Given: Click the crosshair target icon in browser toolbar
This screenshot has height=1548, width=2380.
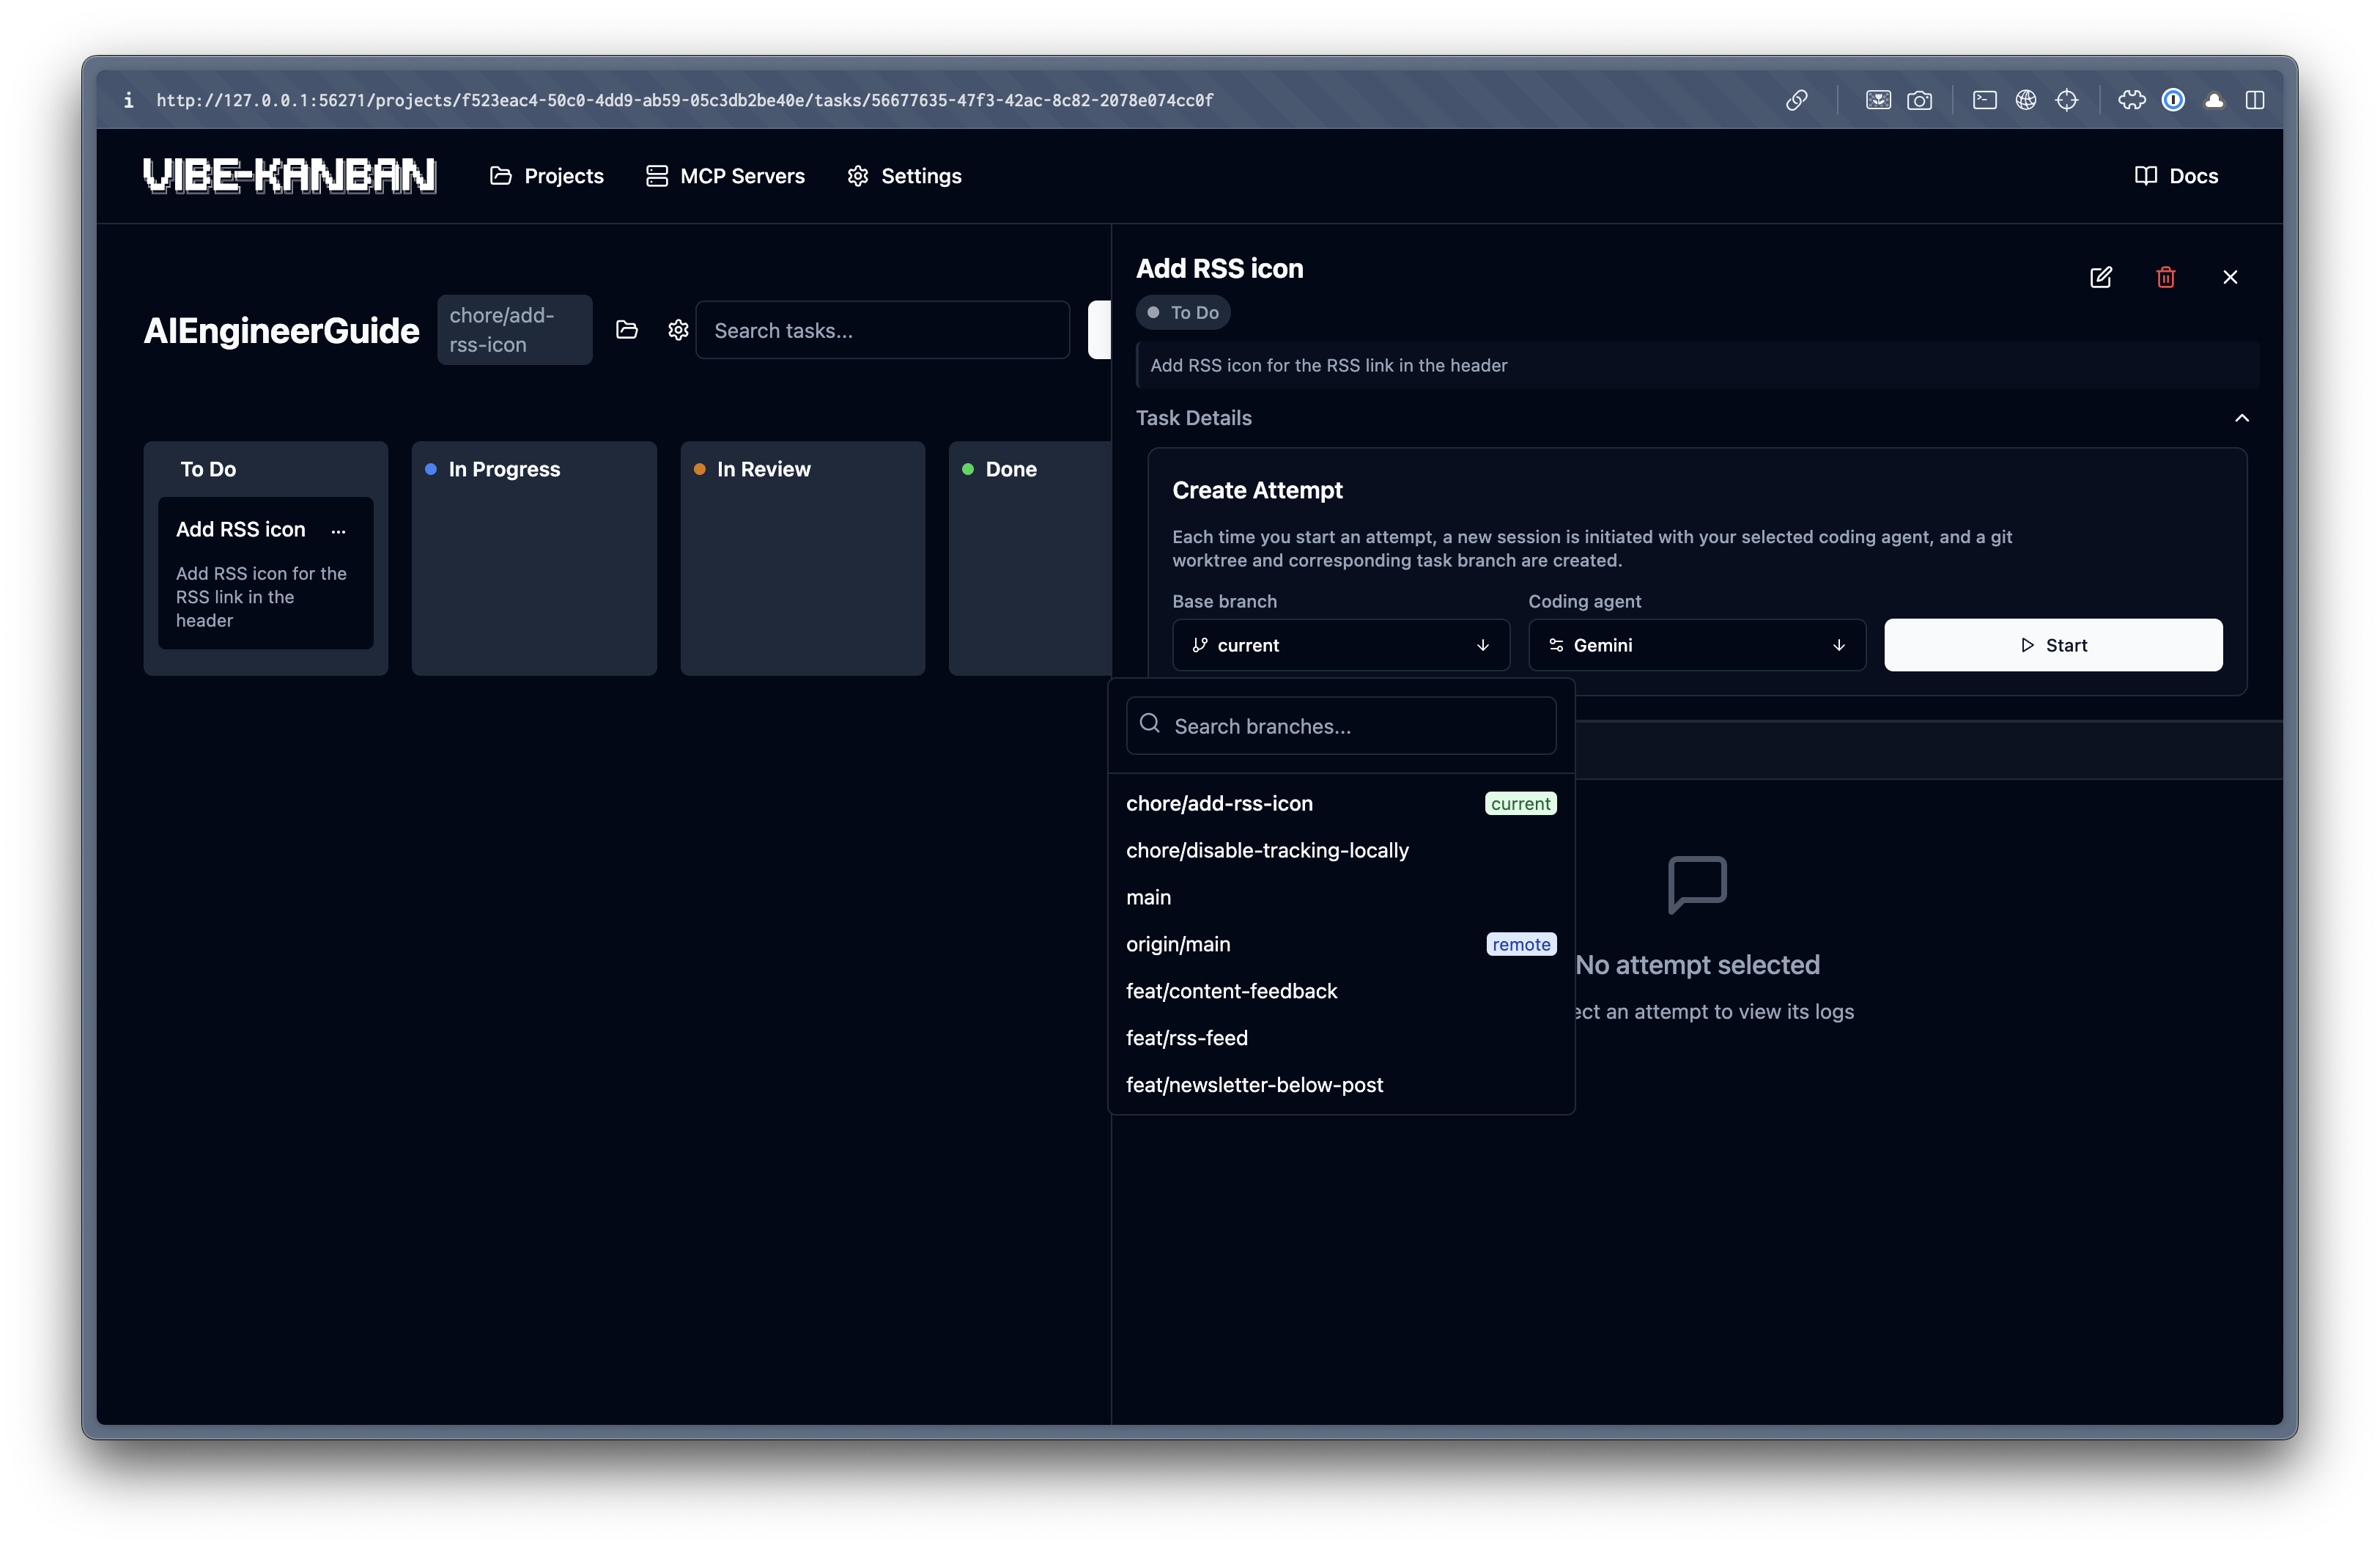Looking at the screenshot, I should (x=2067, y=100).
